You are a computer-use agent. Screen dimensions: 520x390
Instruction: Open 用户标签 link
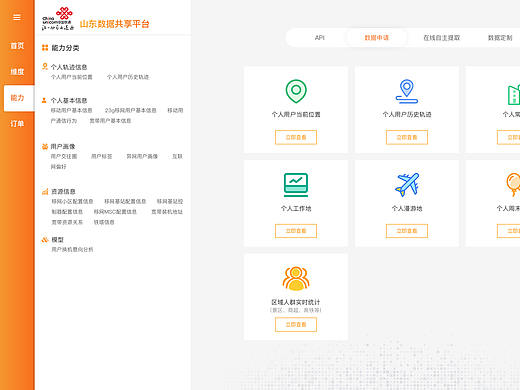click(x=102, y=156)
